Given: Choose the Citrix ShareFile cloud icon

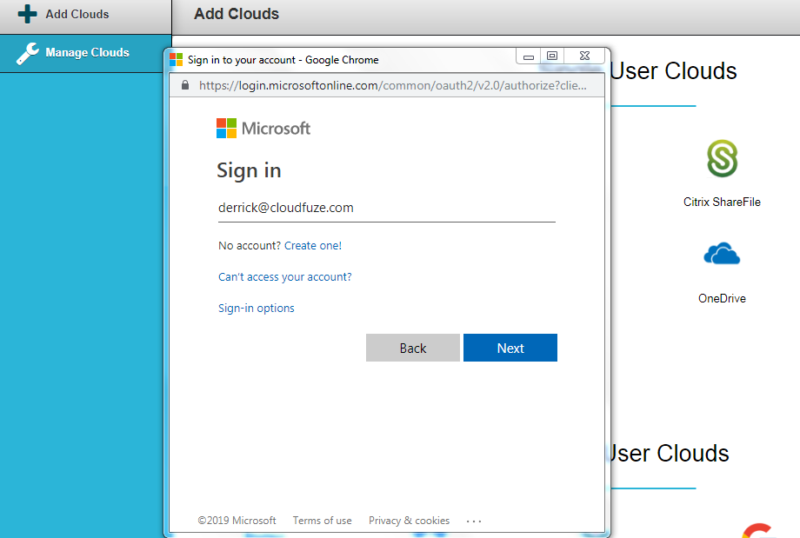Looking at the screenshot, I should click(x=722, y=158).
